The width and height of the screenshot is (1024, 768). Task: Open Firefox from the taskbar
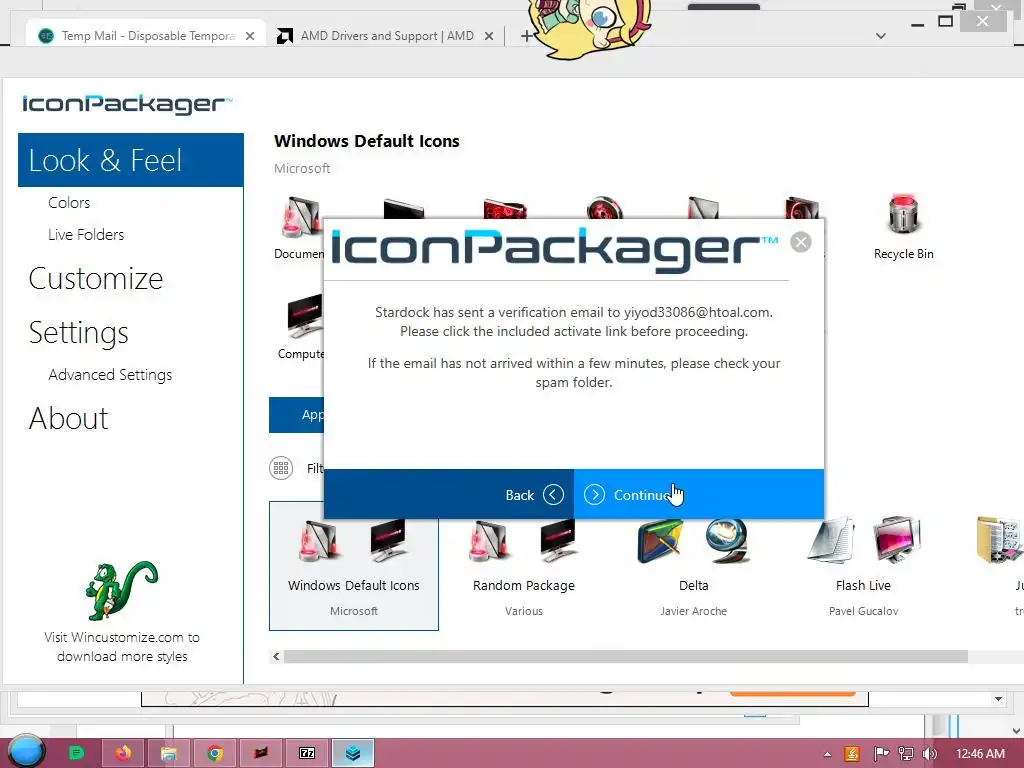pyautogui.click(x=123, y=753)
